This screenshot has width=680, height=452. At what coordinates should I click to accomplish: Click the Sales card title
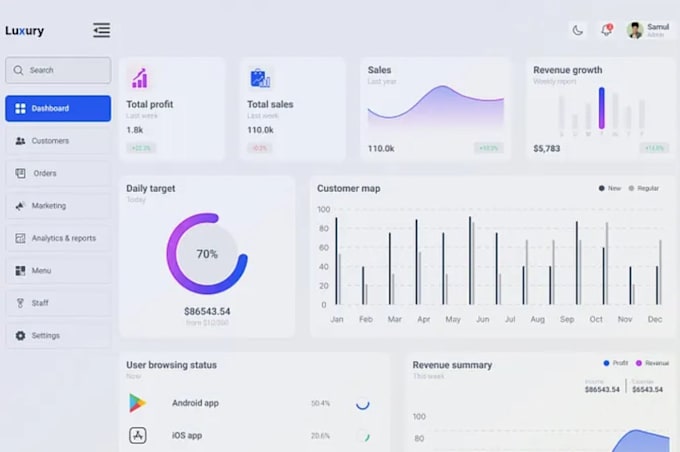point(379,70)
